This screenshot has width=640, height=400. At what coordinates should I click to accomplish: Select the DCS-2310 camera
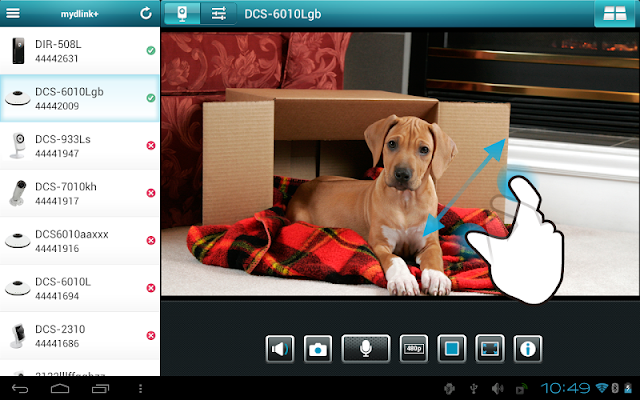point(80,336)
